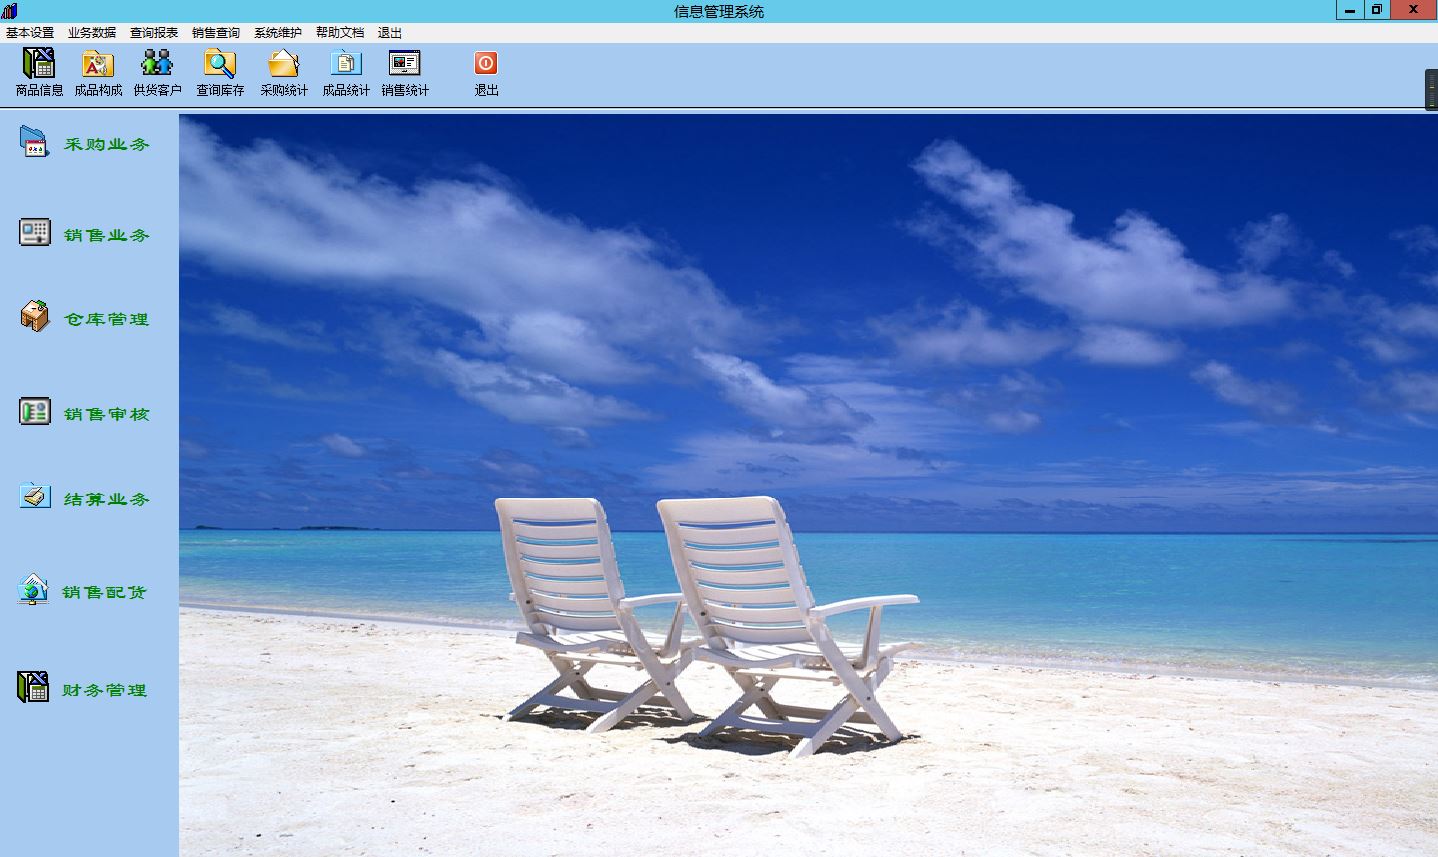Close the 信息管理系统 window
The height and width of the screenshot is (857, 1438).
[1414, 10]
